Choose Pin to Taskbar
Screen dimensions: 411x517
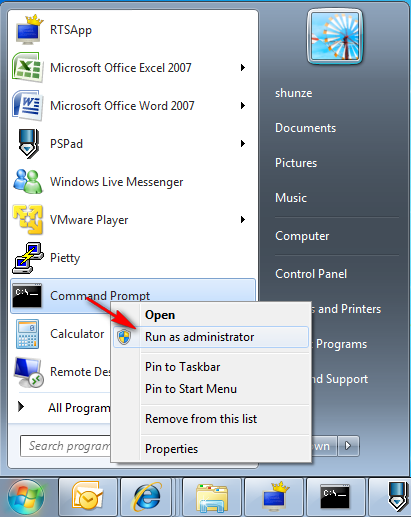[183, 367]
